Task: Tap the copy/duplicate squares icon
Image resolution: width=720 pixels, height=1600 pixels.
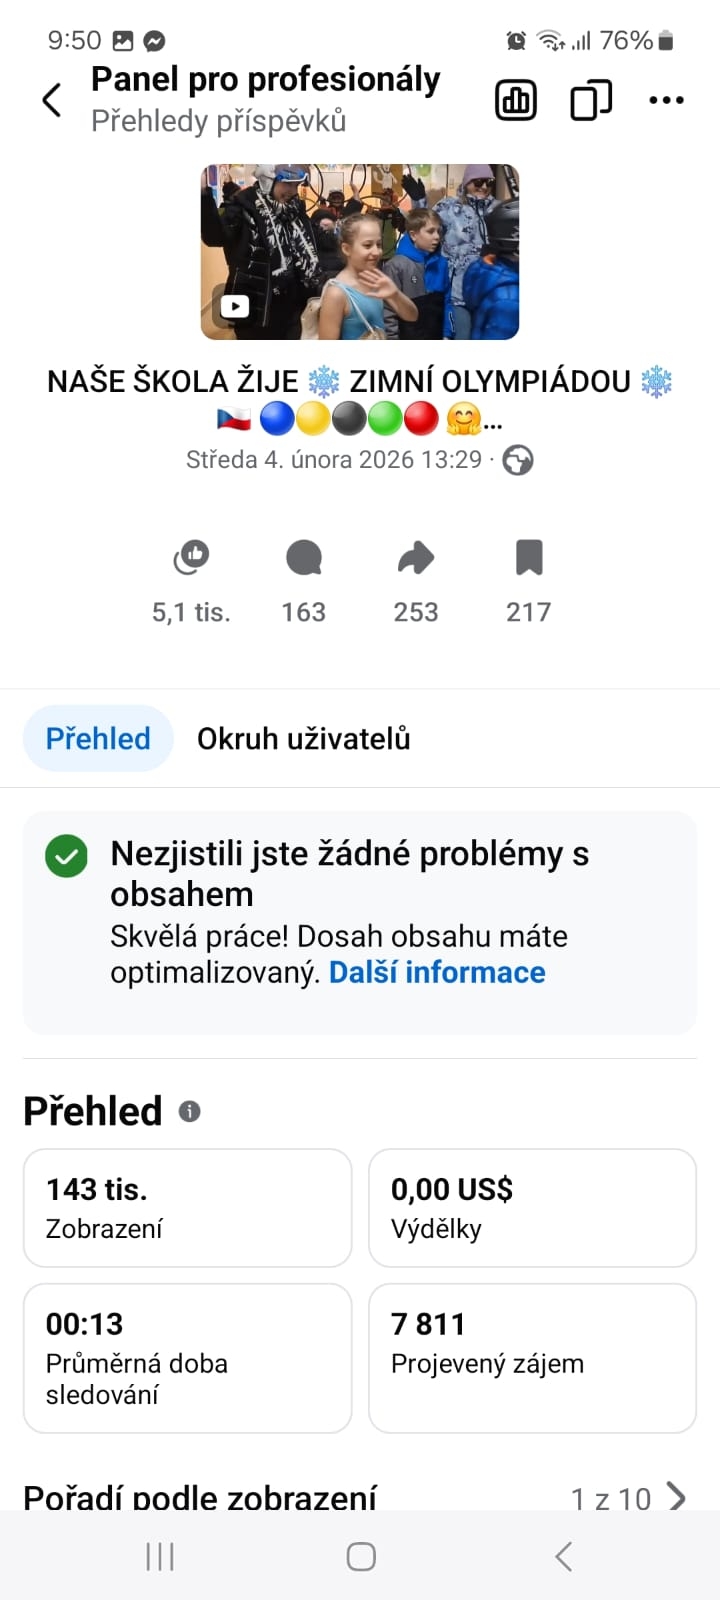Action: (x=591, y=100)
